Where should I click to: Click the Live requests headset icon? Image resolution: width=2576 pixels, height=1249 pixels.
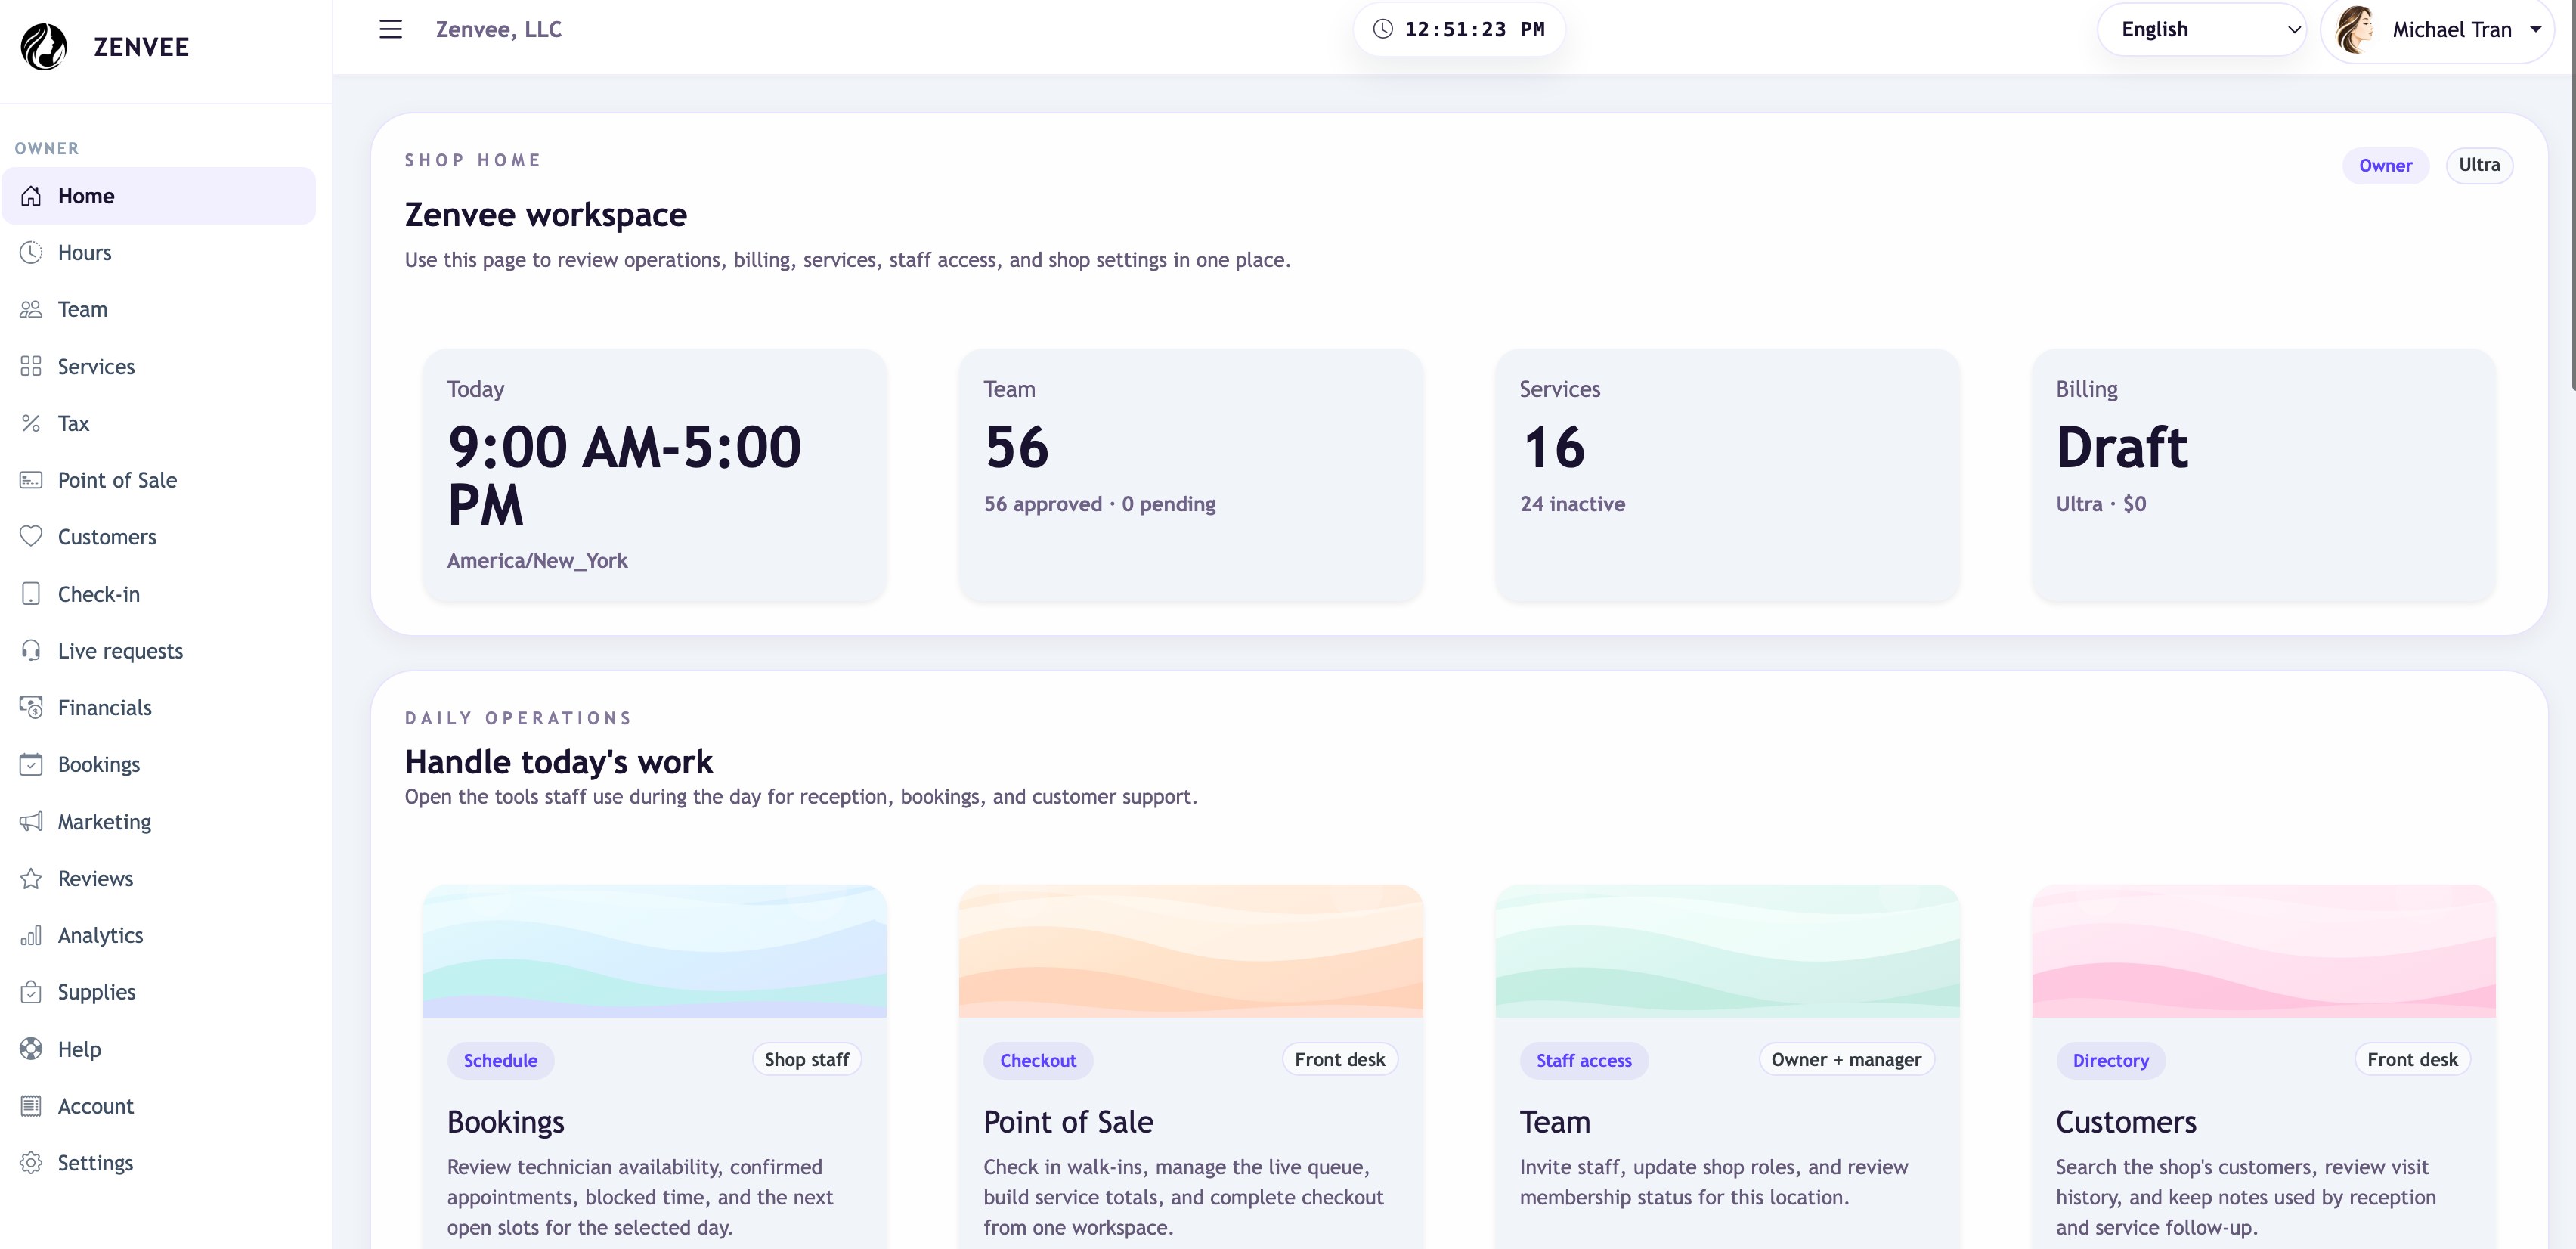pos(31,651)
